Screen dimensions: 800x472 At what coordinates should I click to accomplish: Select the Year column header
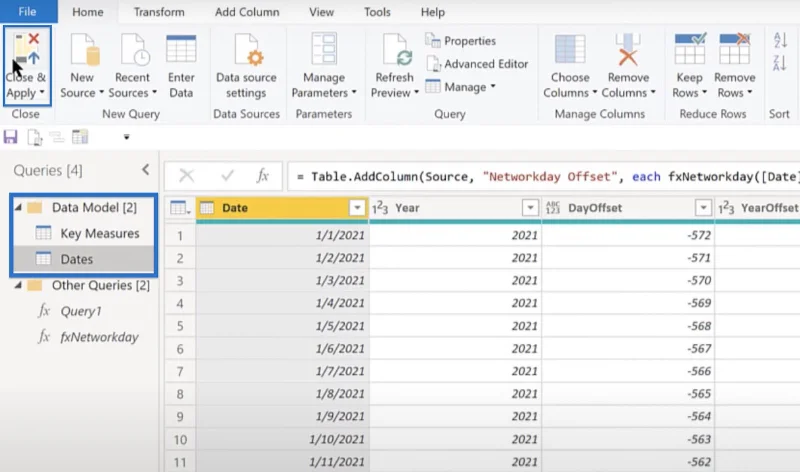pyautogui.click(x=455, y=208)
